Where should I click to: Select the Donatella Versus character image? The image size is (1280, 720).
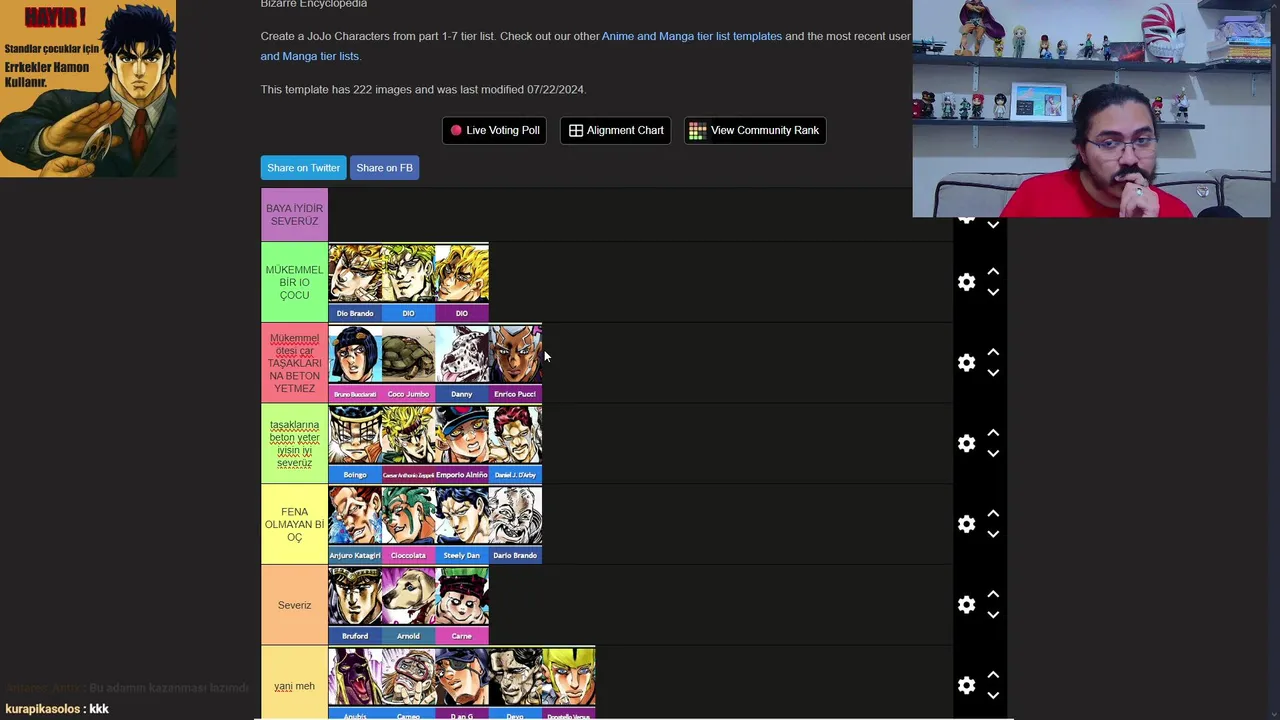click(x=569, y=683)
